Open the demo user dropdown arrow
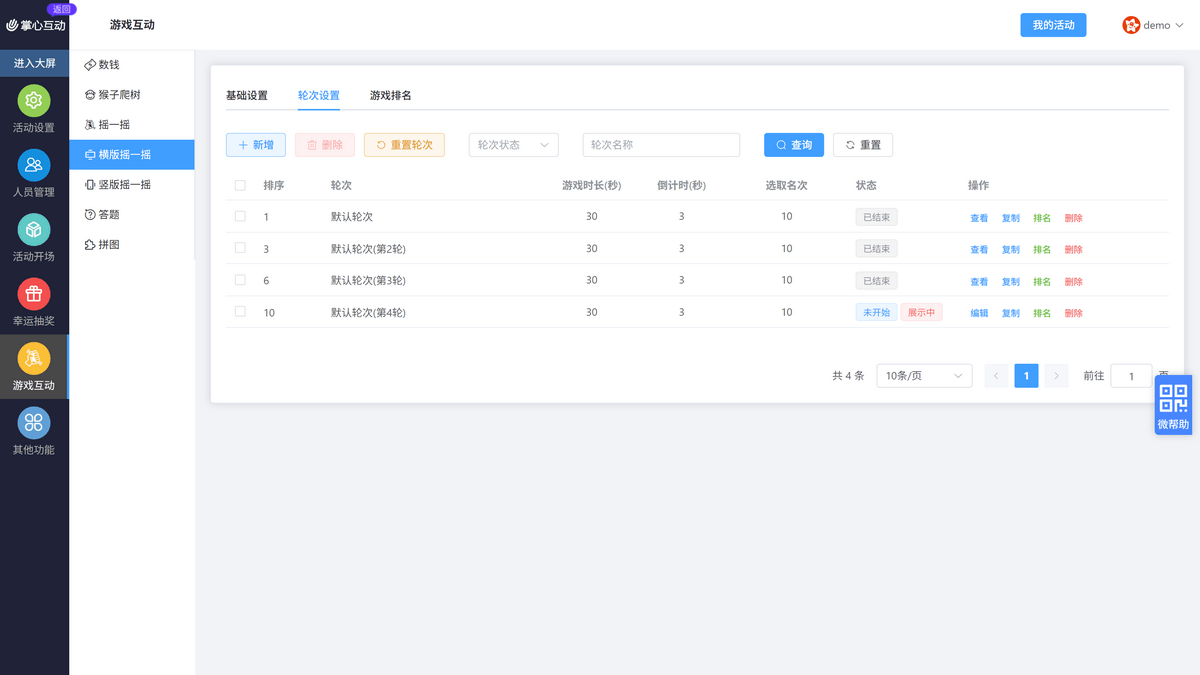Screen dimensions: 1200x675 [1178, 26]
